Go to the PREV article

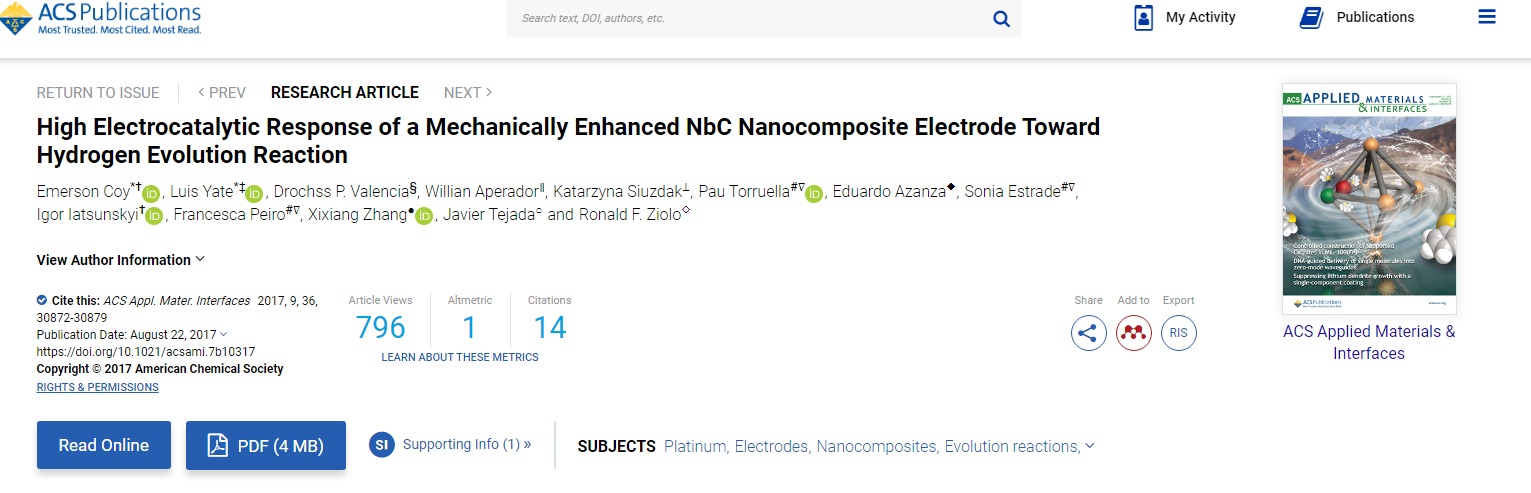click(x=222, y=92)
